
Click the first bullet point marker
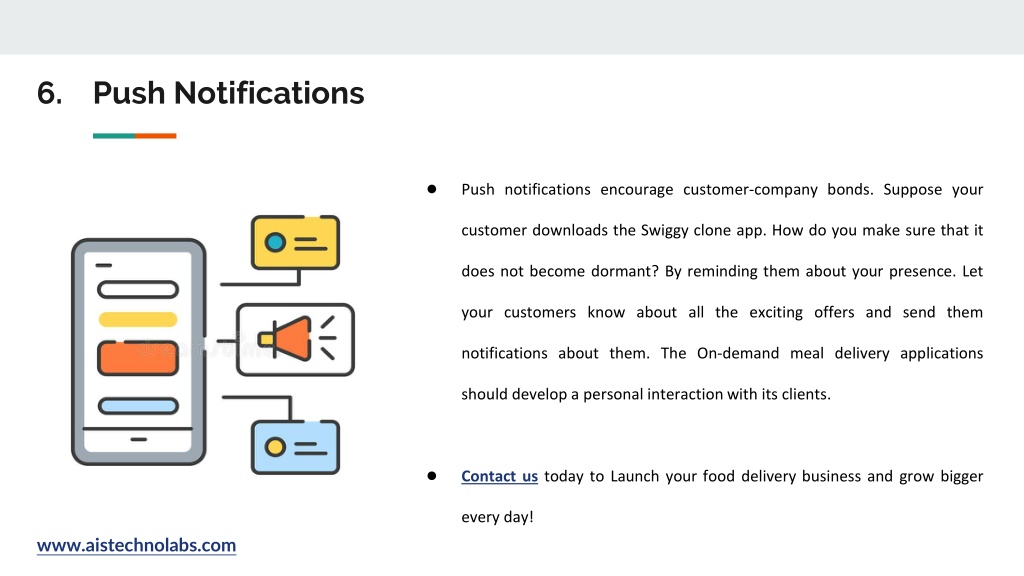tap(432, 189)
